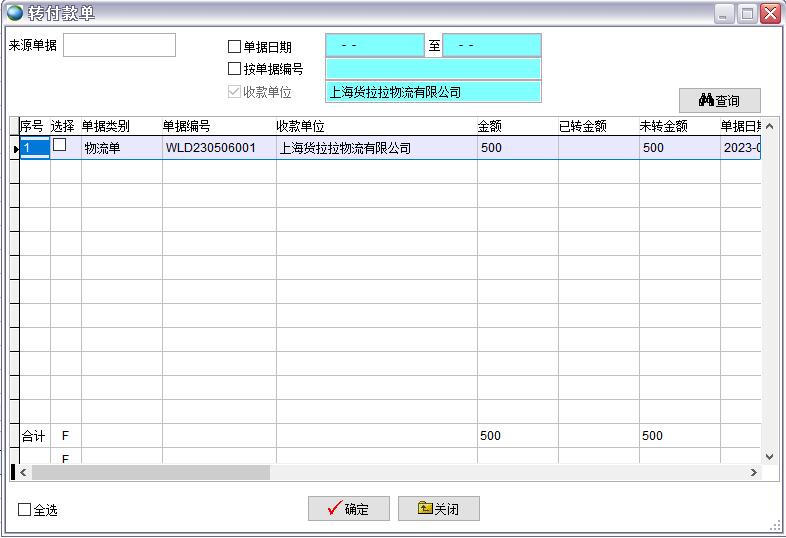This screenshot has width=786, height=538.
Task: Check the 全选 select-all checkbox
Action: pyautogui.click(x=25, y=510)
